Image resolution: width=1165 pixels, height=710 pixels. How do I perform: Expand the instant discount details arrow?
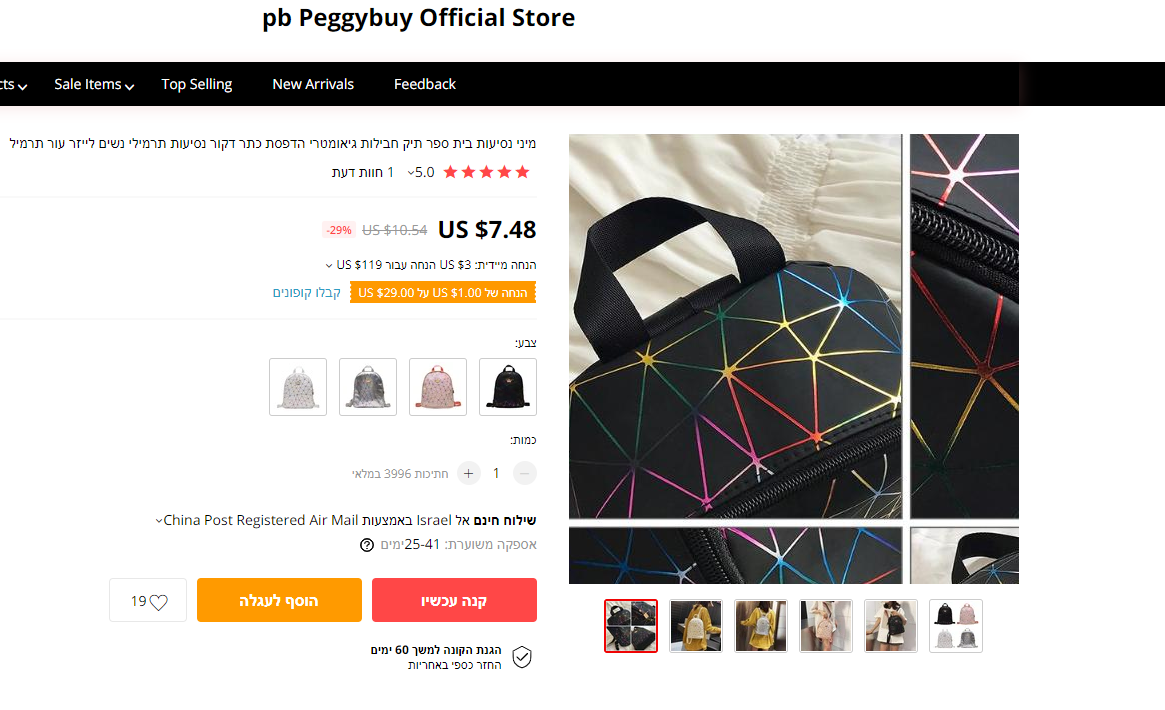tap(329, 266)
